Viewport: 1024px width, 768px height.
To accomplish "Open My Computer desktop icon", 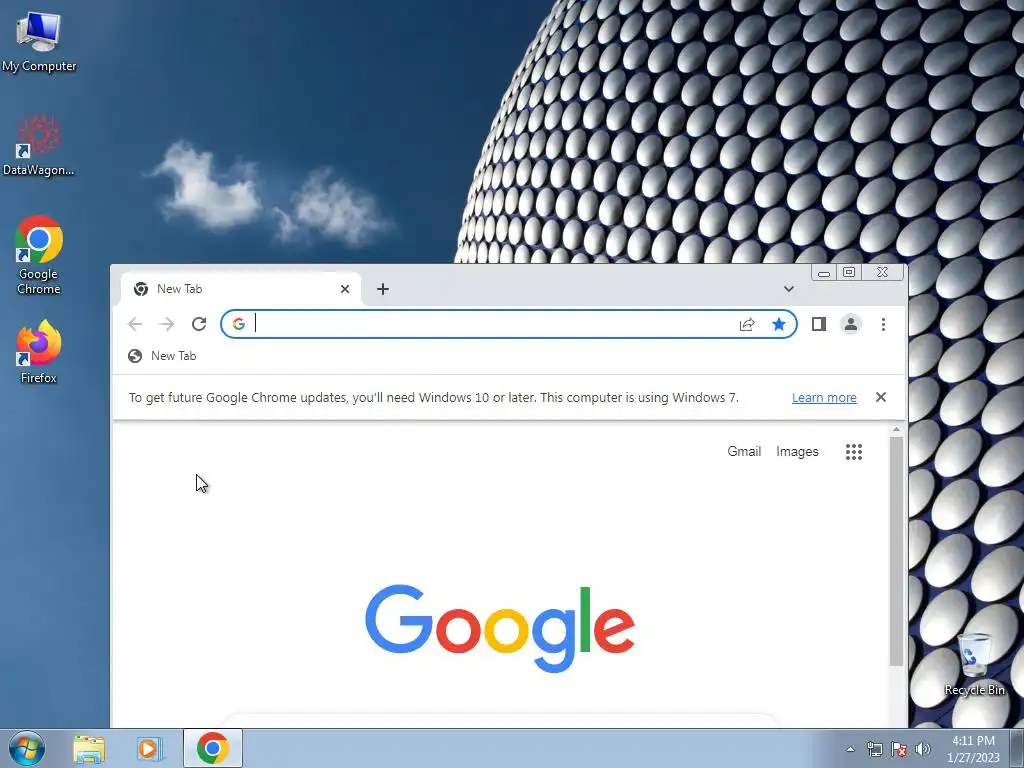I will pos(39,41).
